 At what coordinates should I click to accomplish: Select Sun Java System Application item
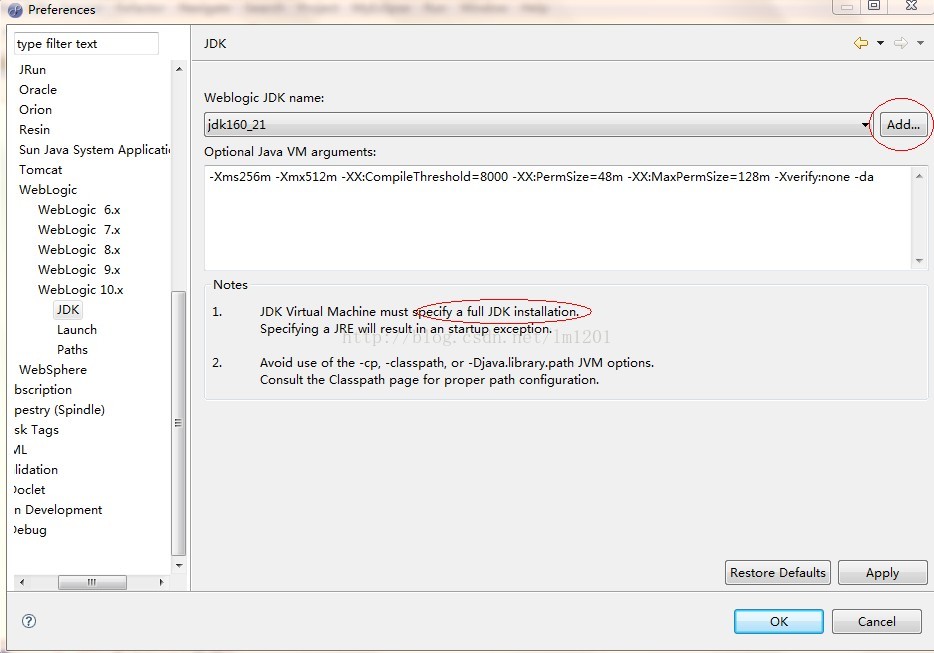(x=94, y=150)
